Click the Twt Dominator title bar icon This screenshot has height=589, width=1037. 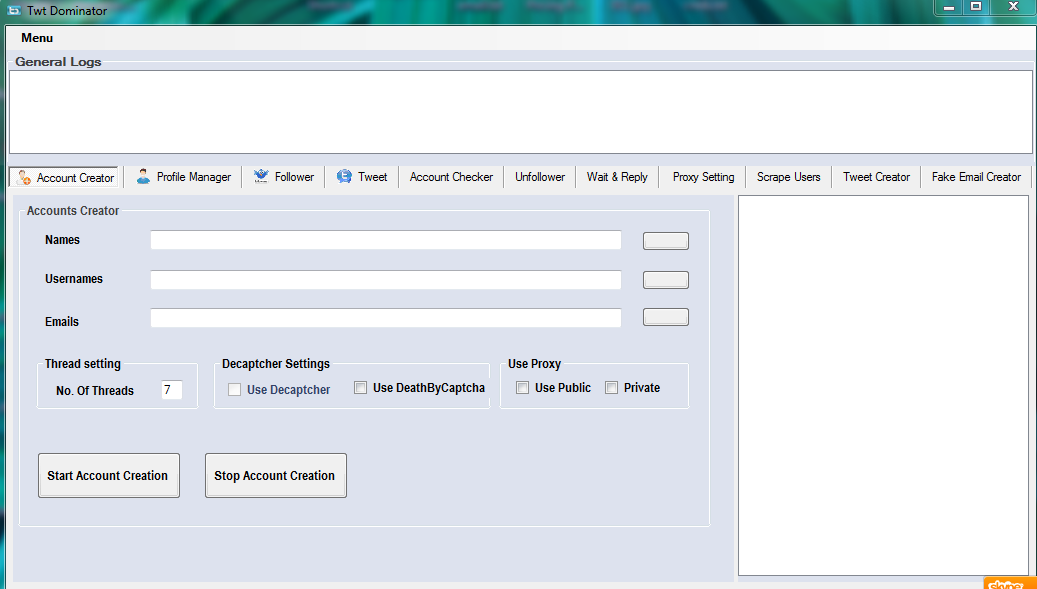click(x=14, y=11)
